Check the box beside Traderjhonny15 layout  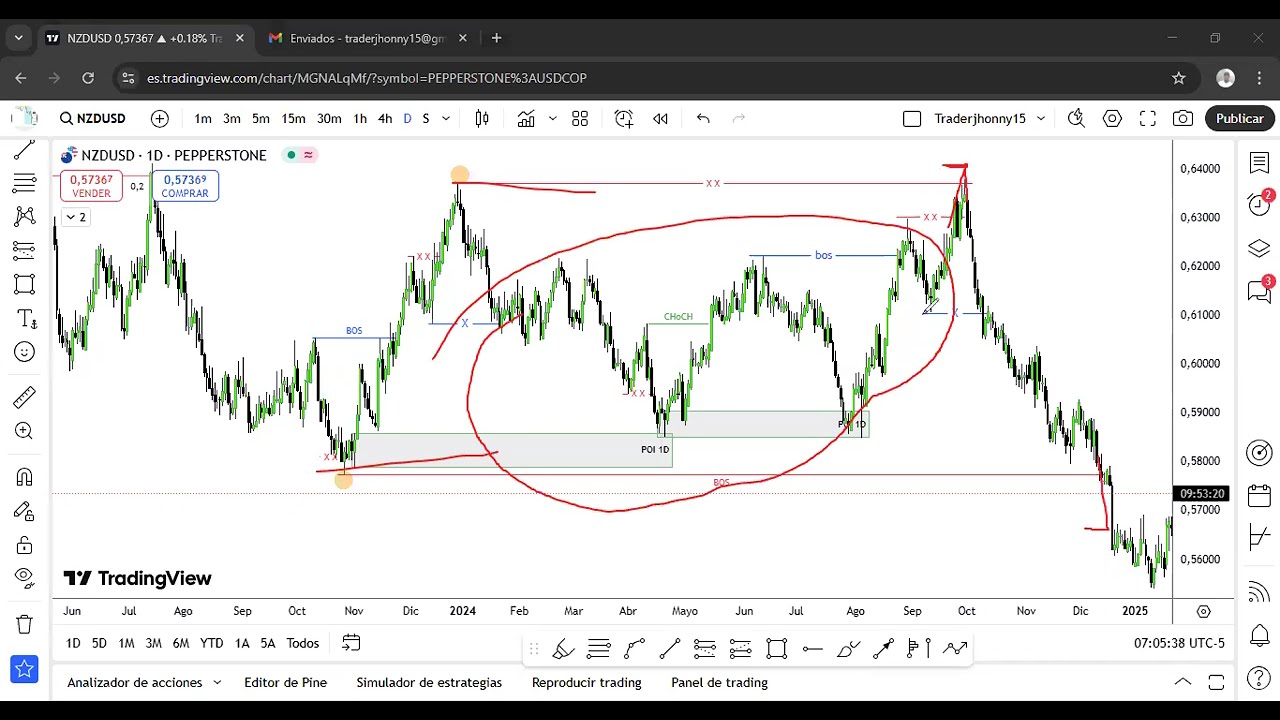coord(911,119)
